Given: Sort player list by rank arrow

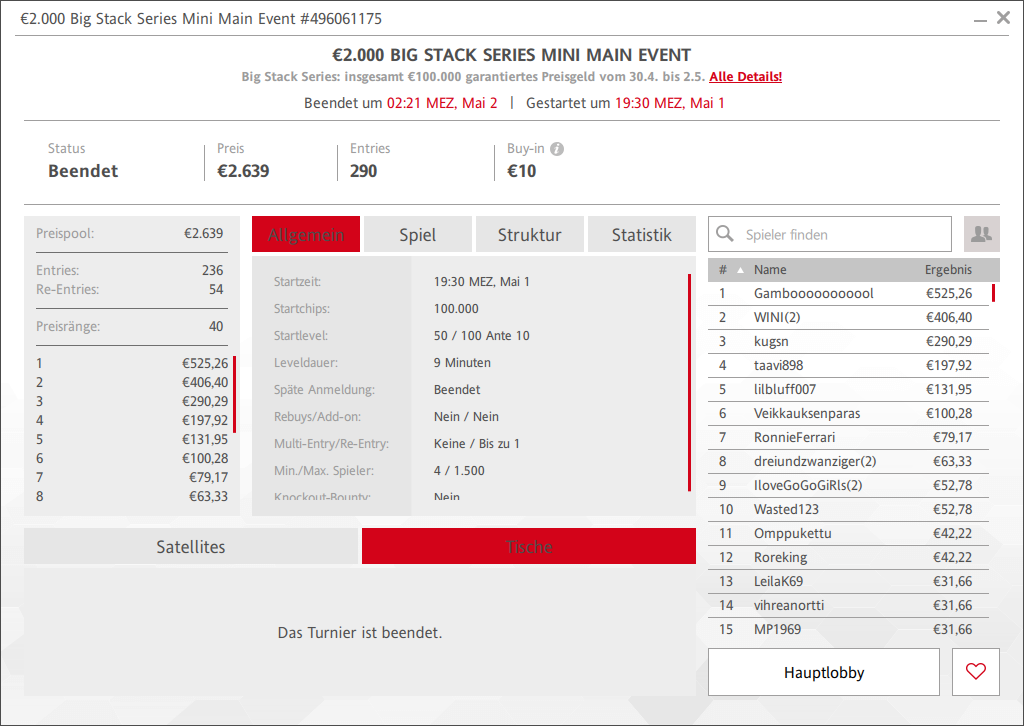Looking at the screenshot, I should (x=741, y=270).
